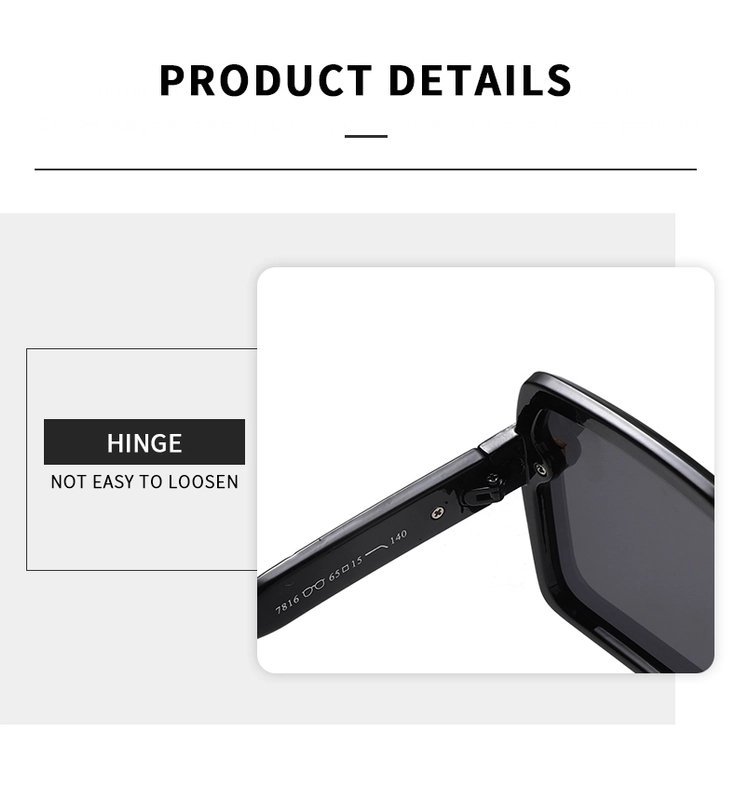The height and width of the screenshot is (800, 736).
Task: Click the black HINGE label banner
Action: 144,442
